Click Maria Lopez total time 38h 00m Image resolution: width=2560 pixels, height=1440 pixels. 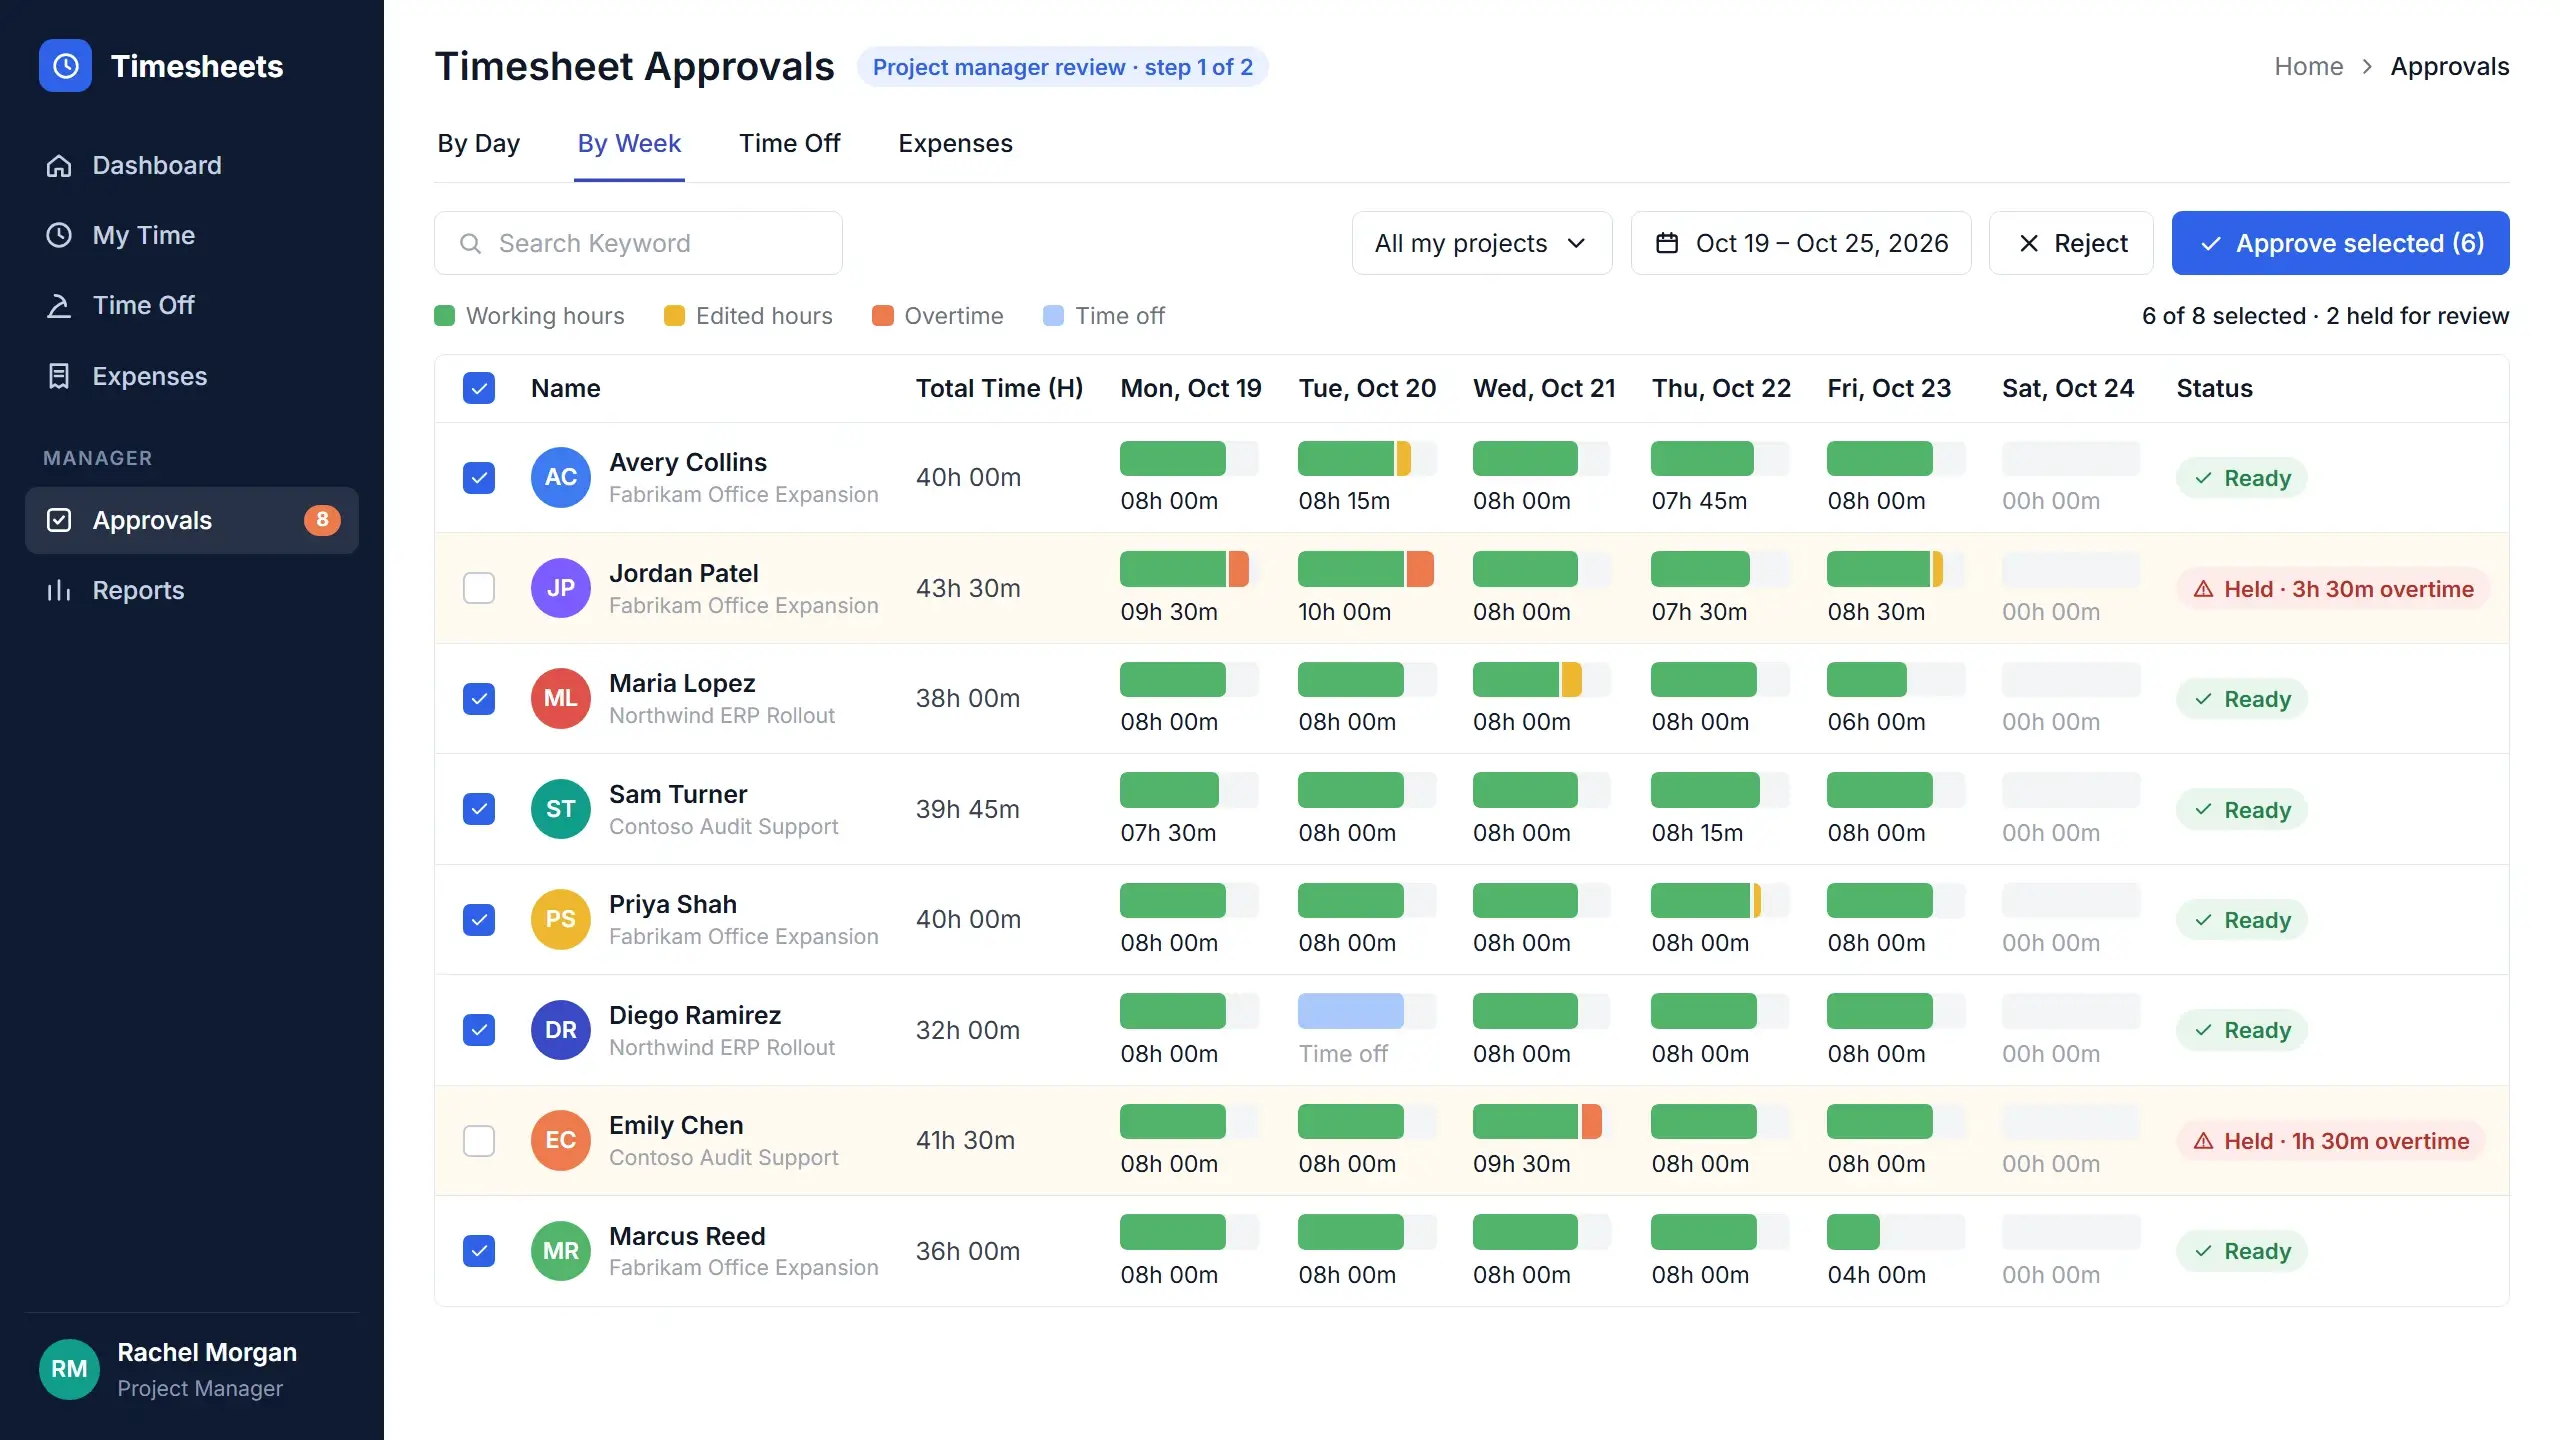tap(968, 699)
